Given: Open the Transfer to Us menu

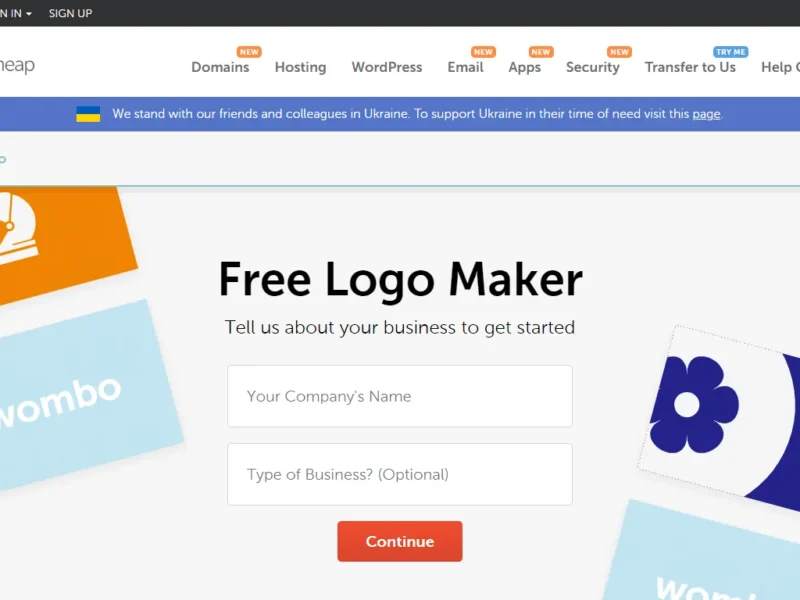Looking at the screenshot, I should (x=690, y=67).
